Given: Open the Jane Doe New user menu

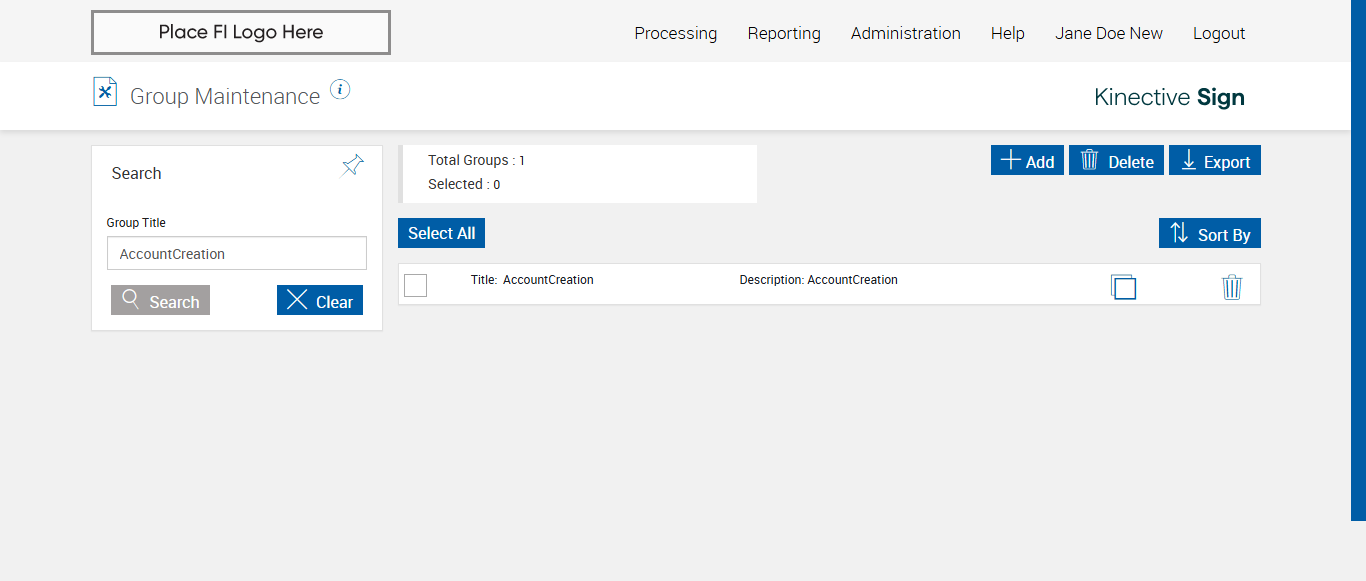Looking at the screenshot, I should point(1109,33).
